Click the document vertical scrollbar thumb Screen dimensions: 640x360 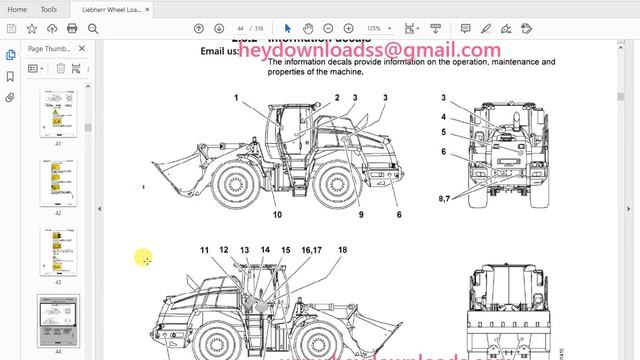[x=621, y=96]
